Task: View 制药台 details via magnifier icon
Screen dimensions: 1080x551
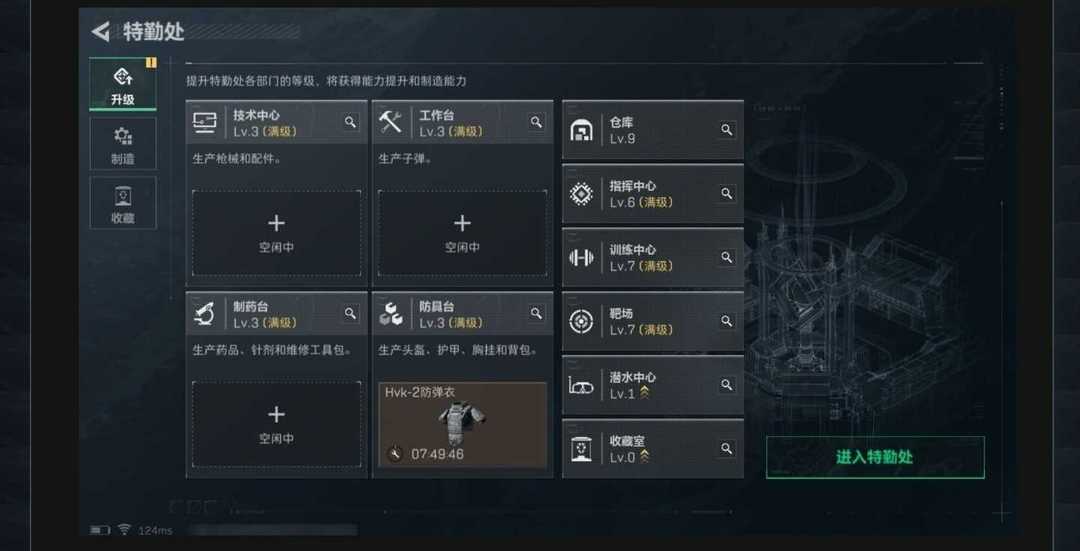Action: tap(351, 313)
